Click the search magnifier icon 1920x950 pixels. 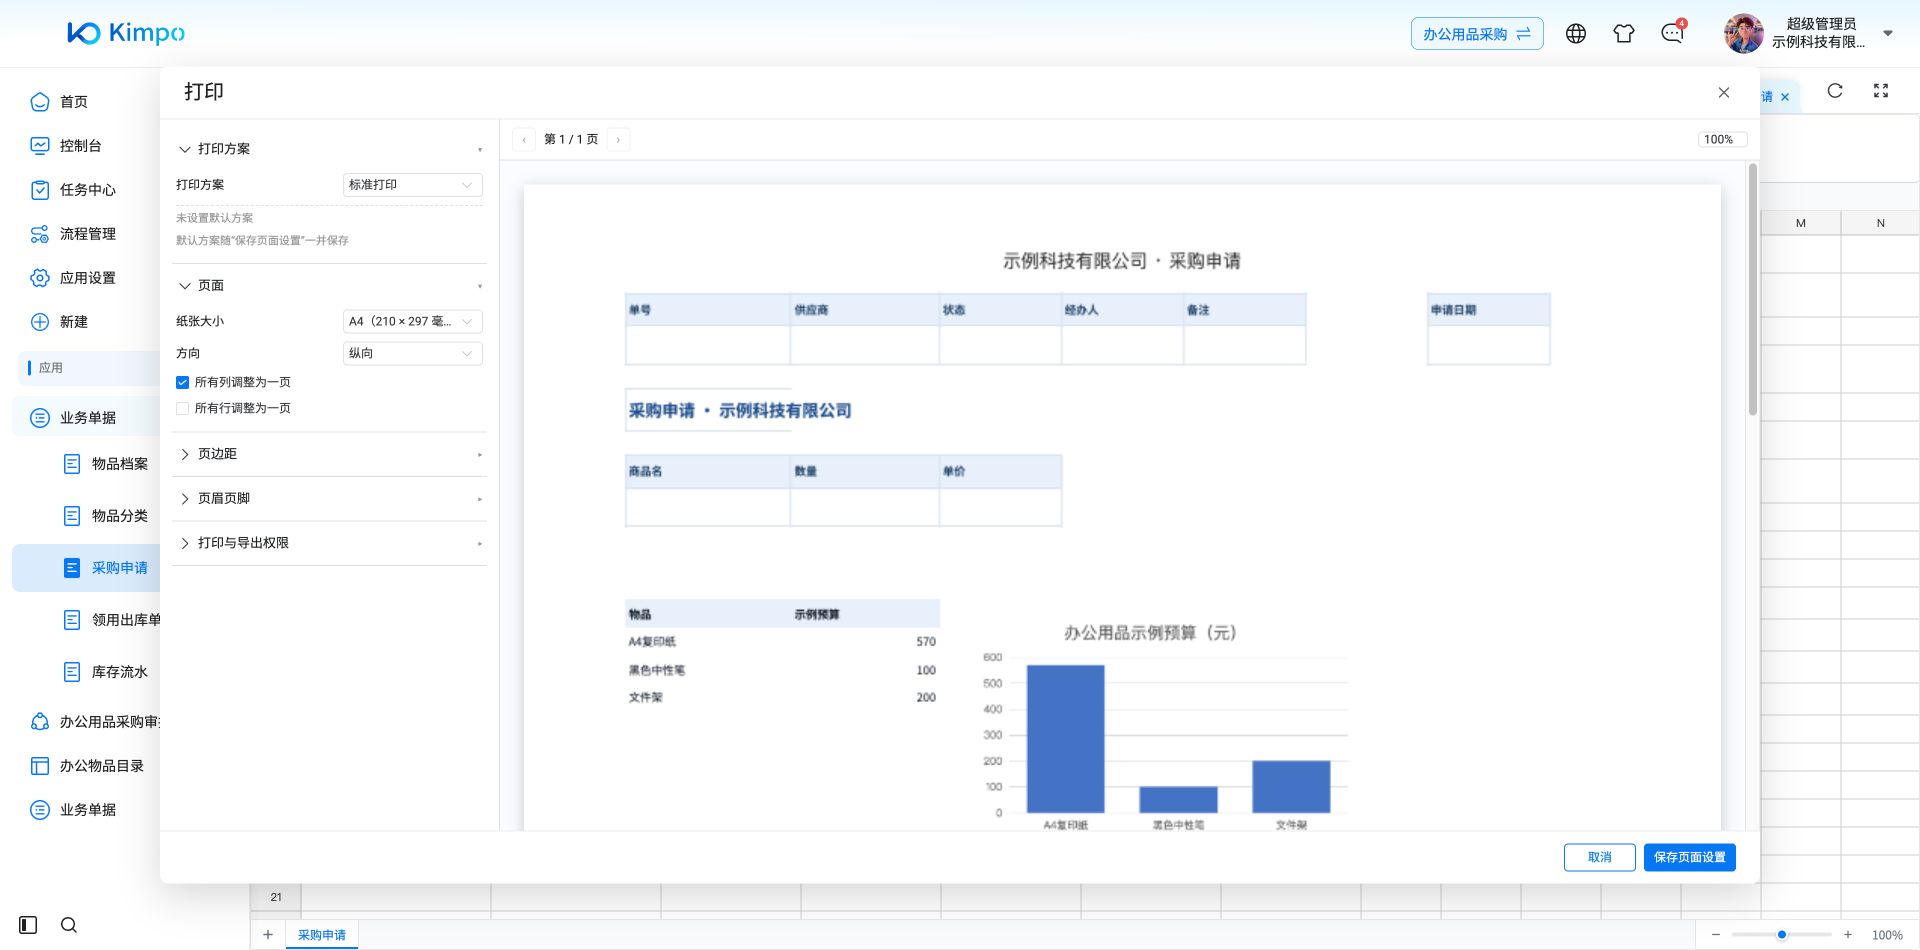pos(69,925)
